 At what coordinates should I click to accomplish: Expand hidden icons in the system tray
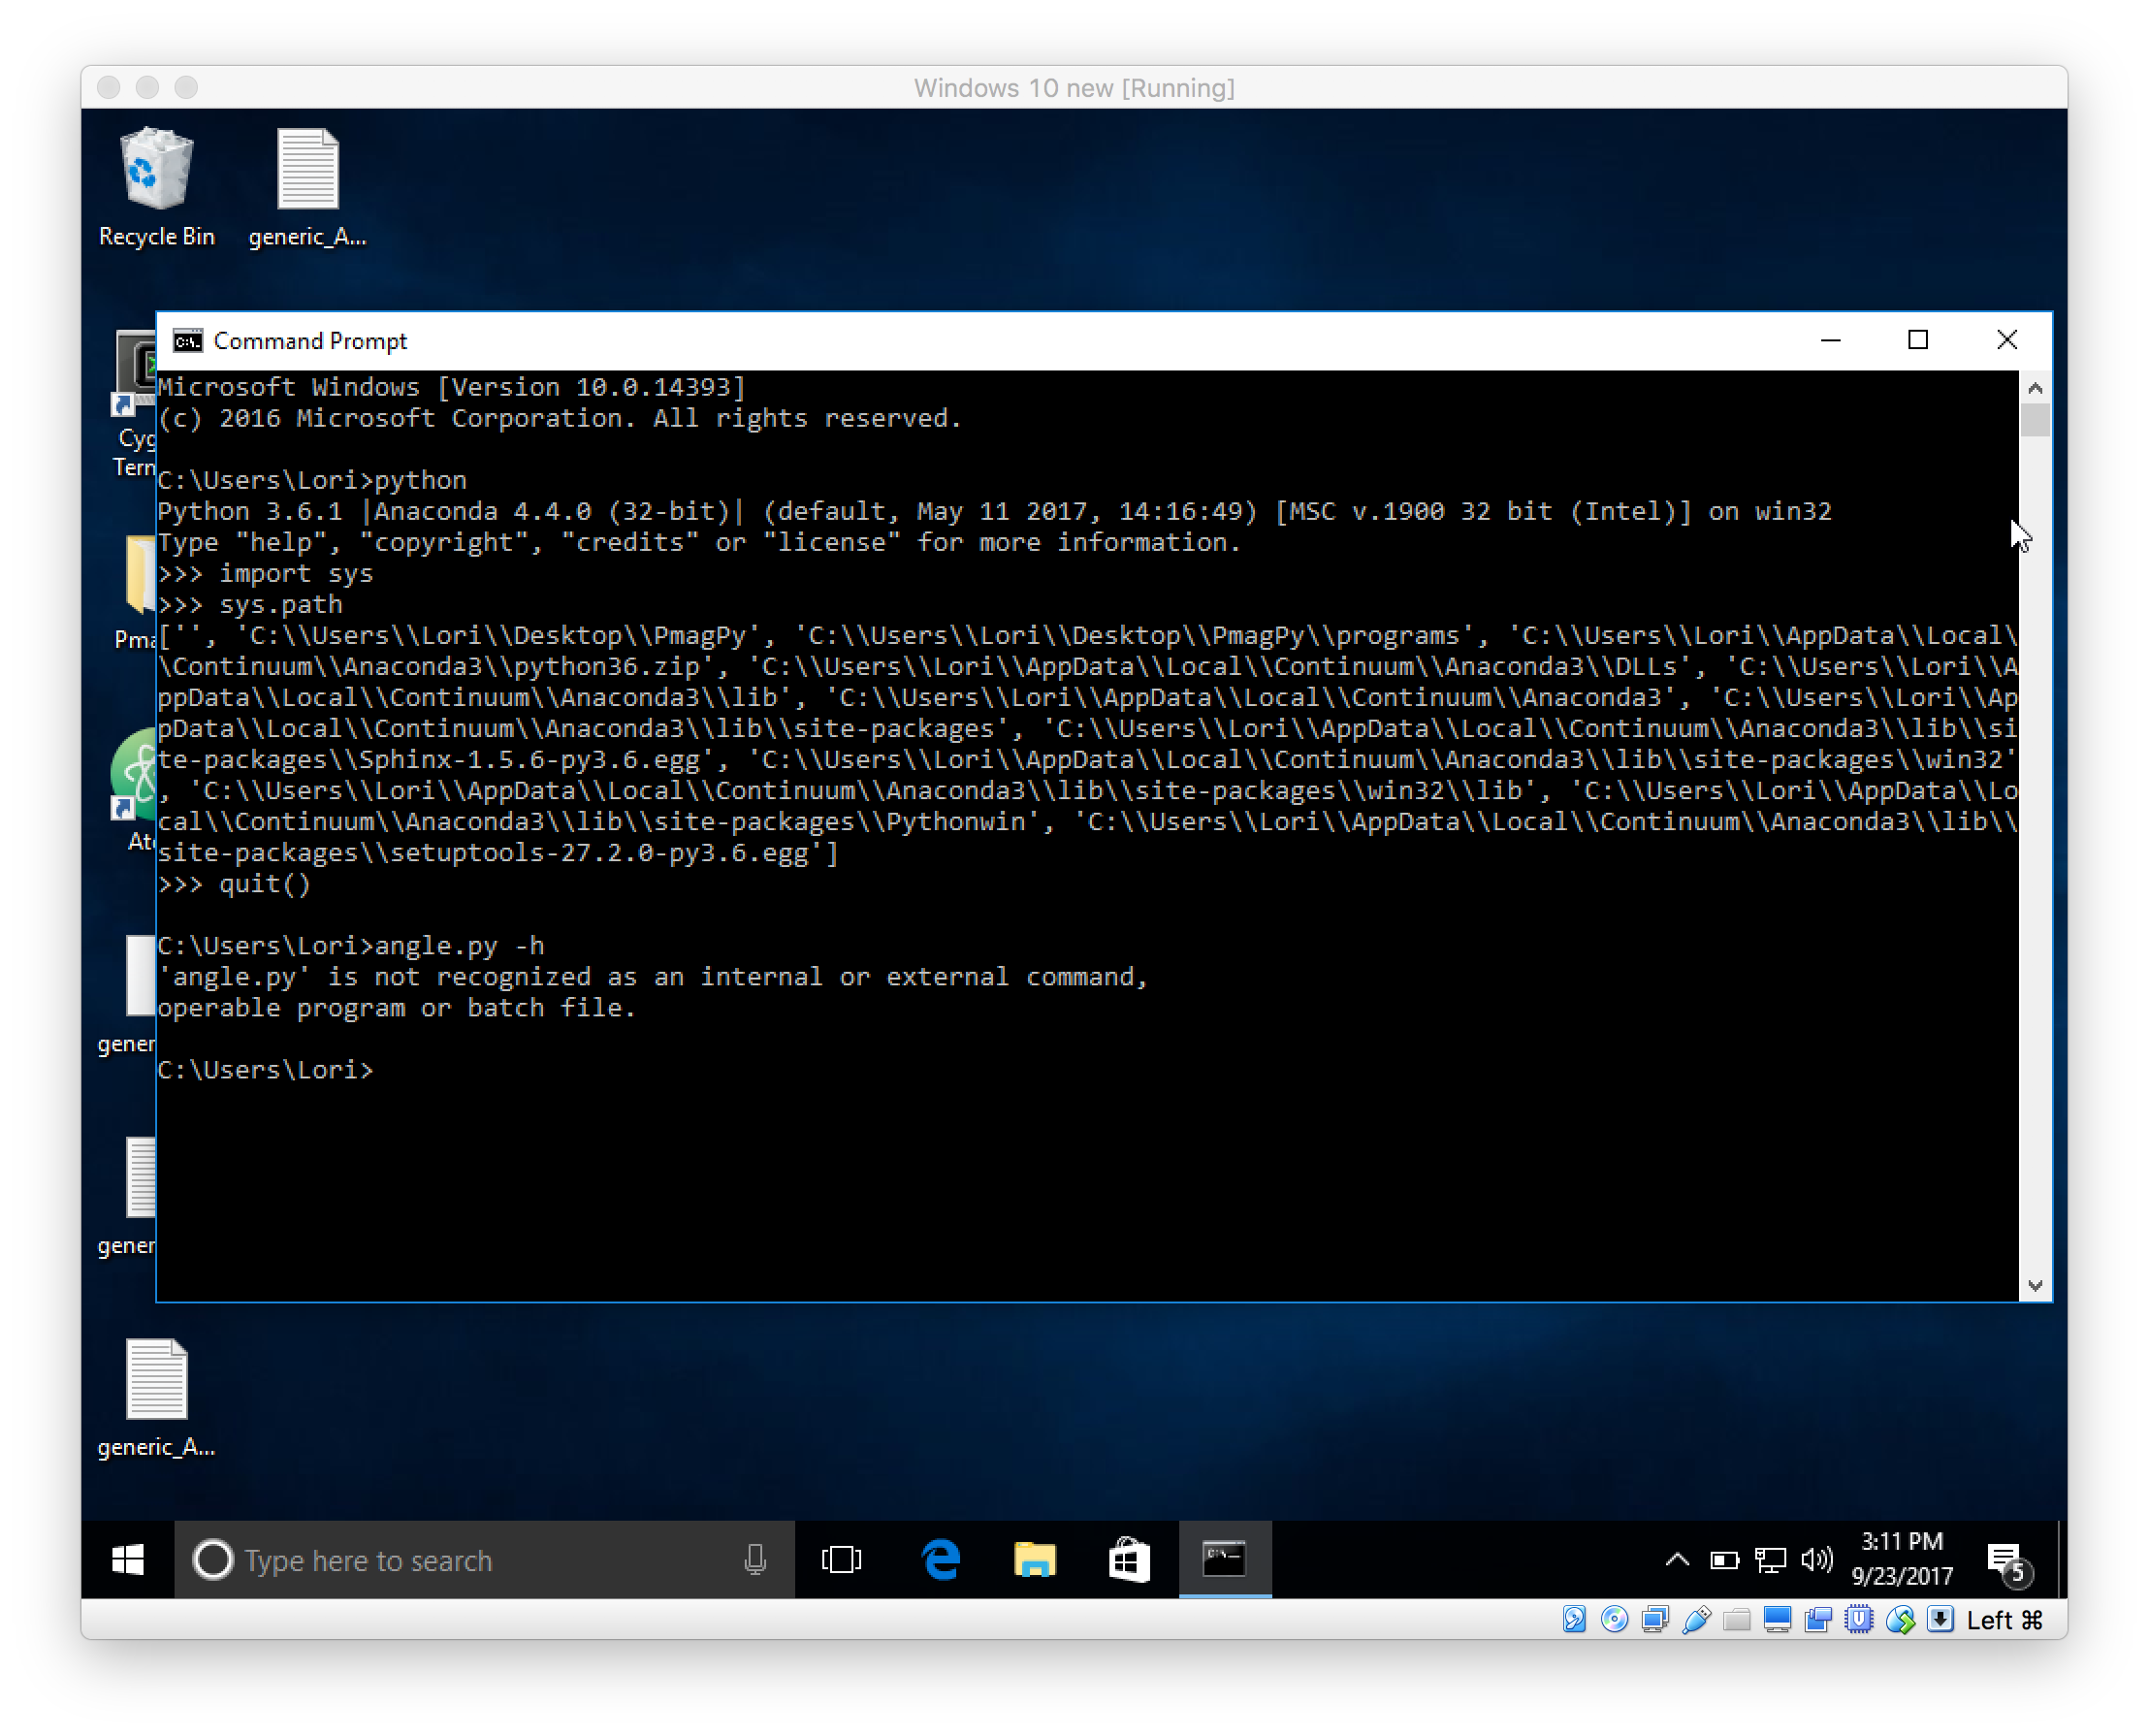[x=1677, y=1560]
